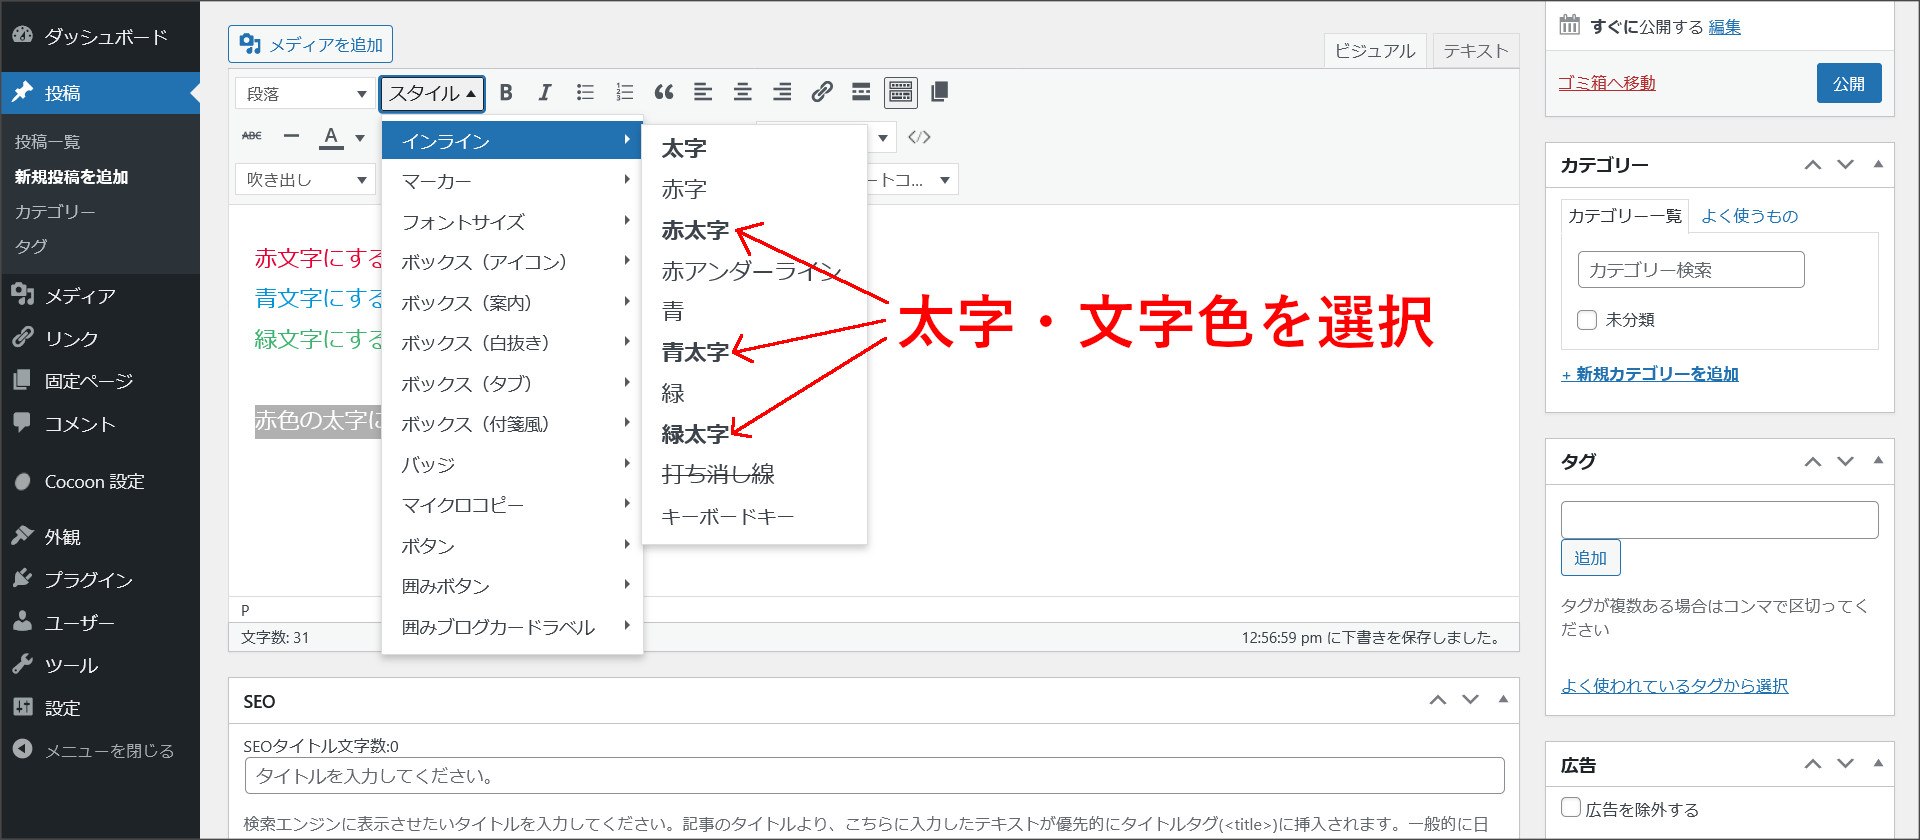Click the メディアを追加 button
This screenshot has width=1920, height=840.
[311, 44]
